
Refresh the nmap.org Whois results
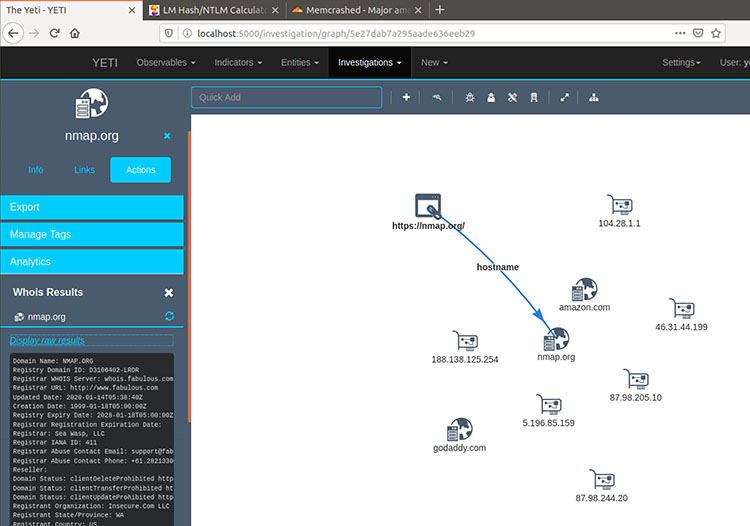pos(169,316)
